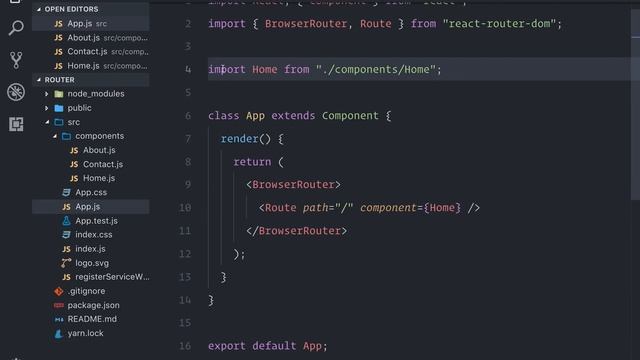Click the word Component on line 6

(350, 116)
